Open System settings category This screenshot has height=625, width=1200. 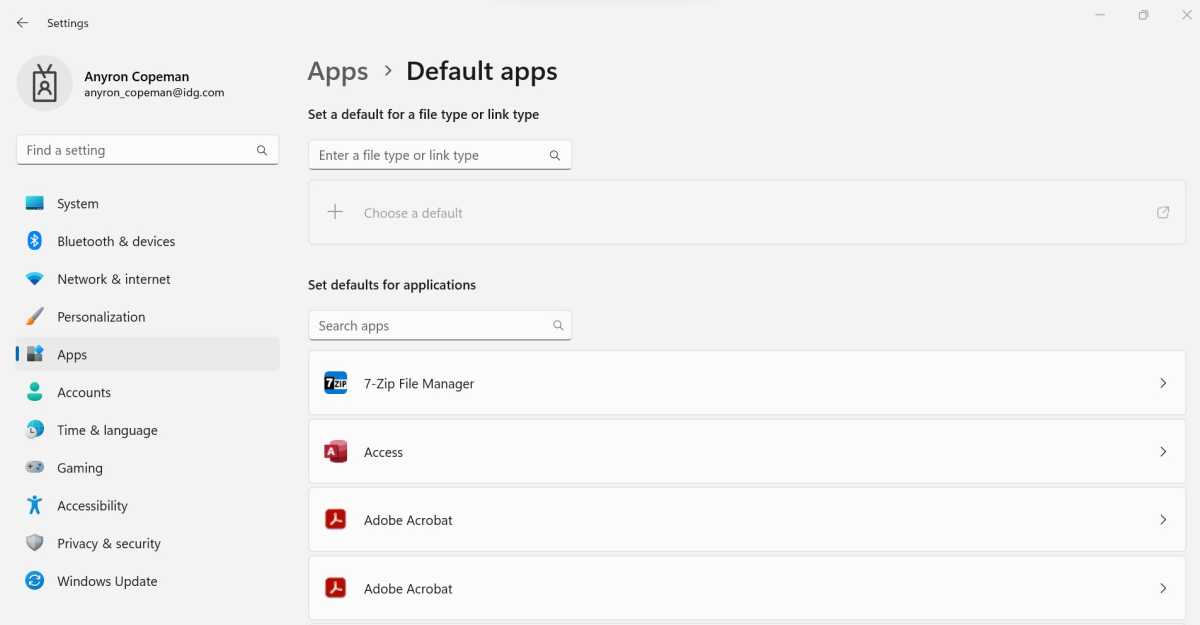pyautogui.click(x=148, y=203)
